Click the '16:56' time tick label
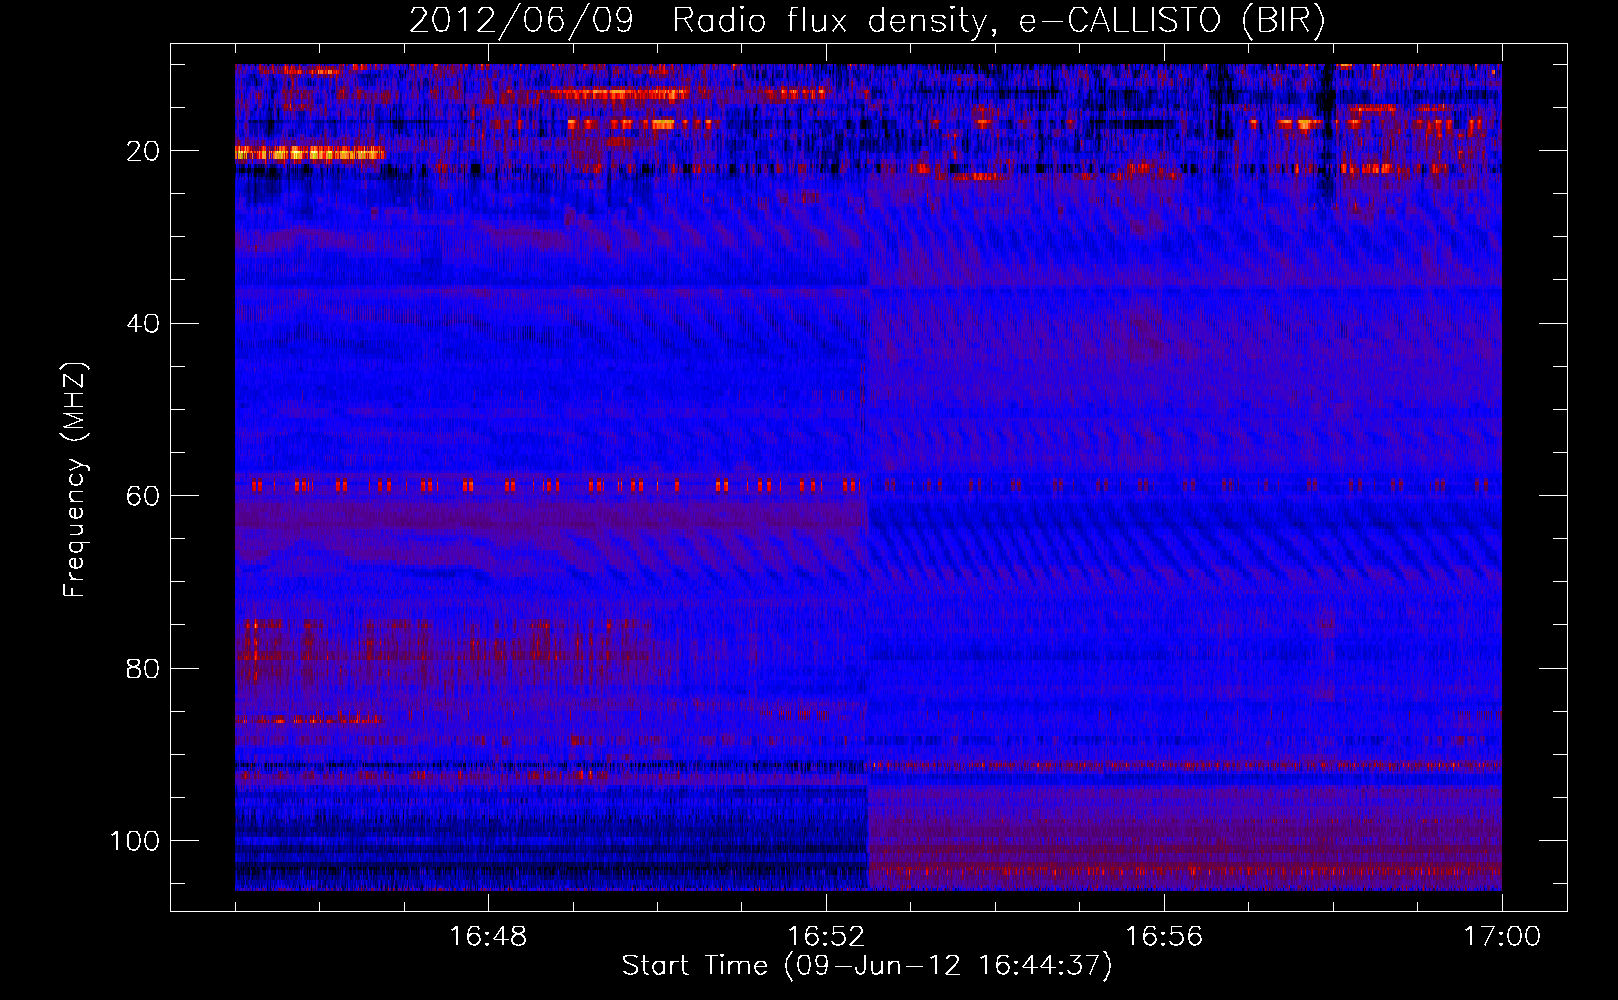The width and height of the screenshot is (1618, 1000). pos(1164,937)
